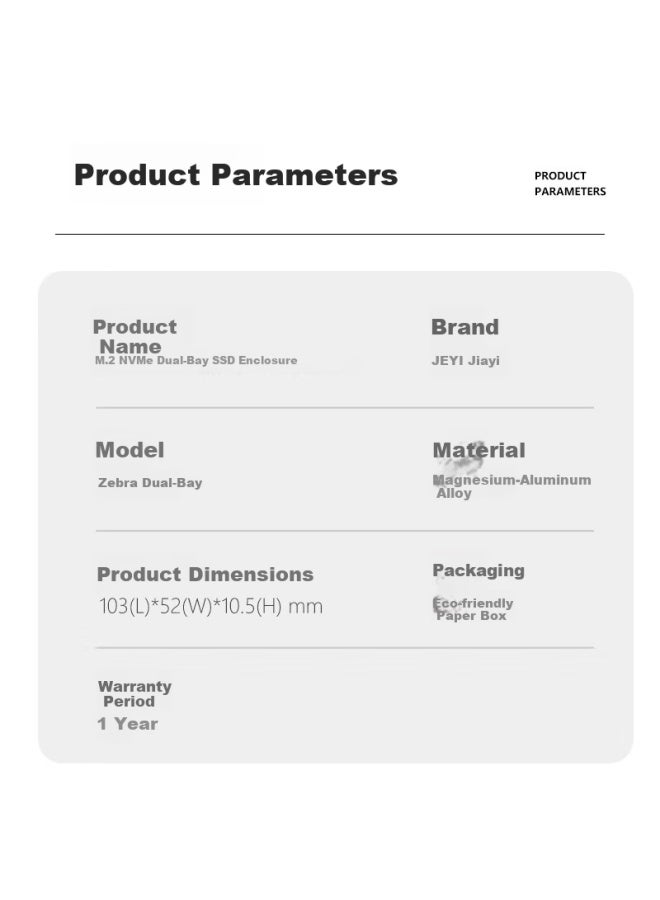The image size is (660, 900).
Task: Select the Material label
Action: pyautogui.click(x=479, y=450)
